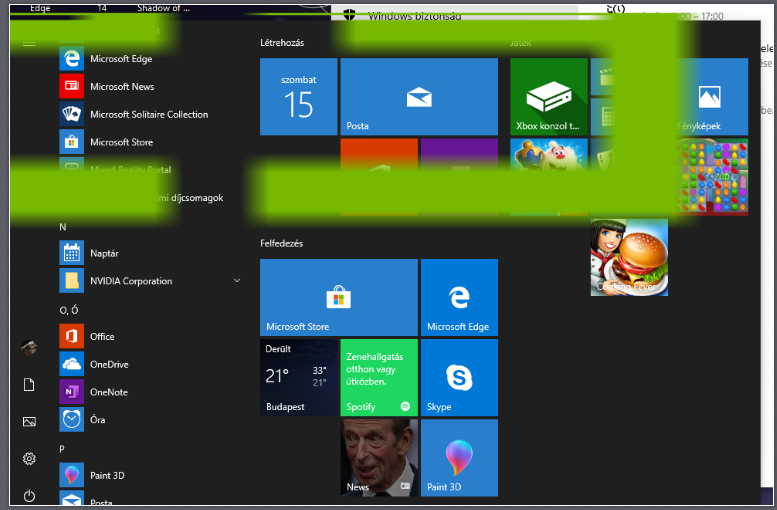Open the Posta mail tile
Image resolution: width=777 pixels, height=510 pixels.
click(419, 97)
